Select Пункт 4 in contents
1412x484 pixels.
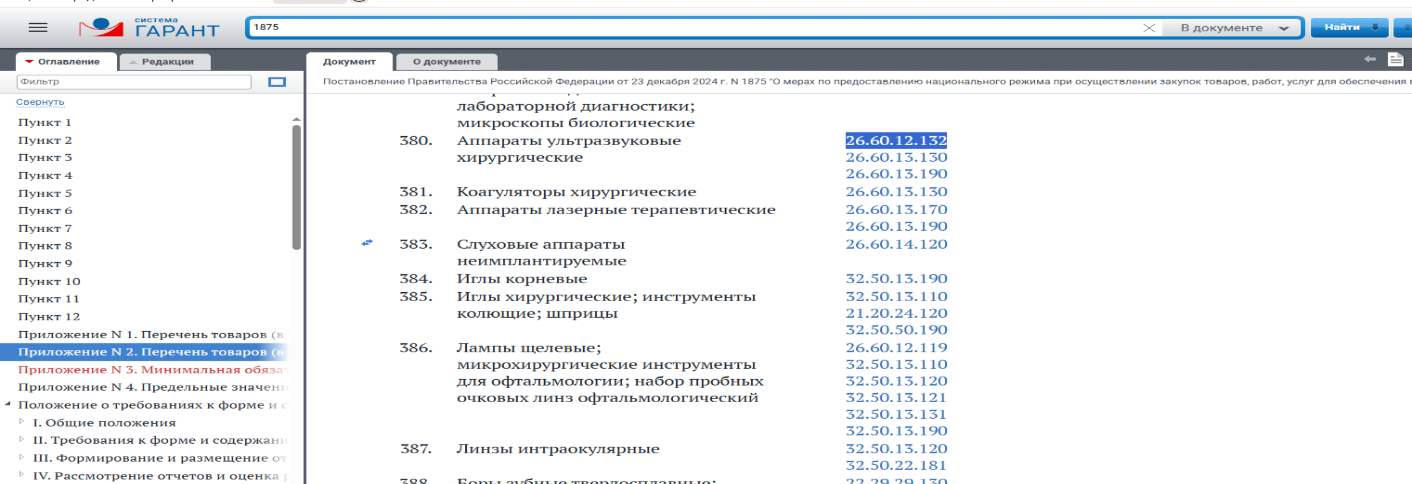click(45, 175)
